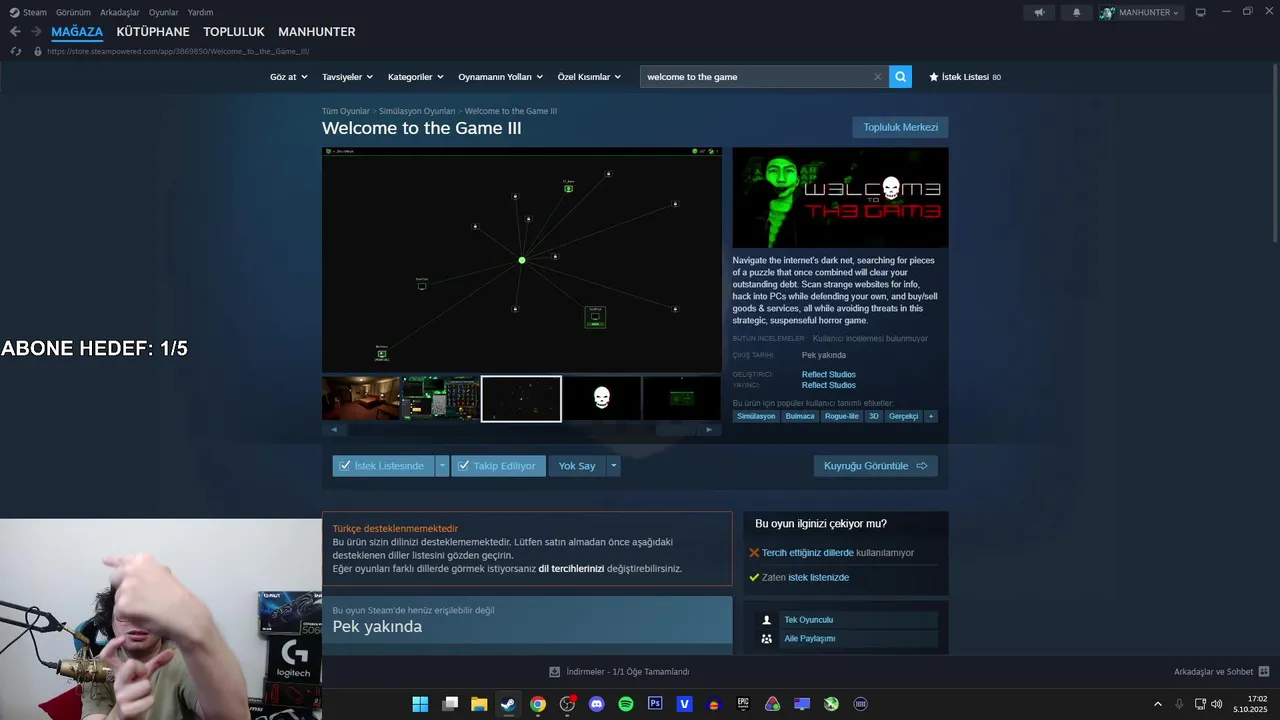1280x720 pixels.
Task: Click the Yok Say button
Action: pos(577,466)
